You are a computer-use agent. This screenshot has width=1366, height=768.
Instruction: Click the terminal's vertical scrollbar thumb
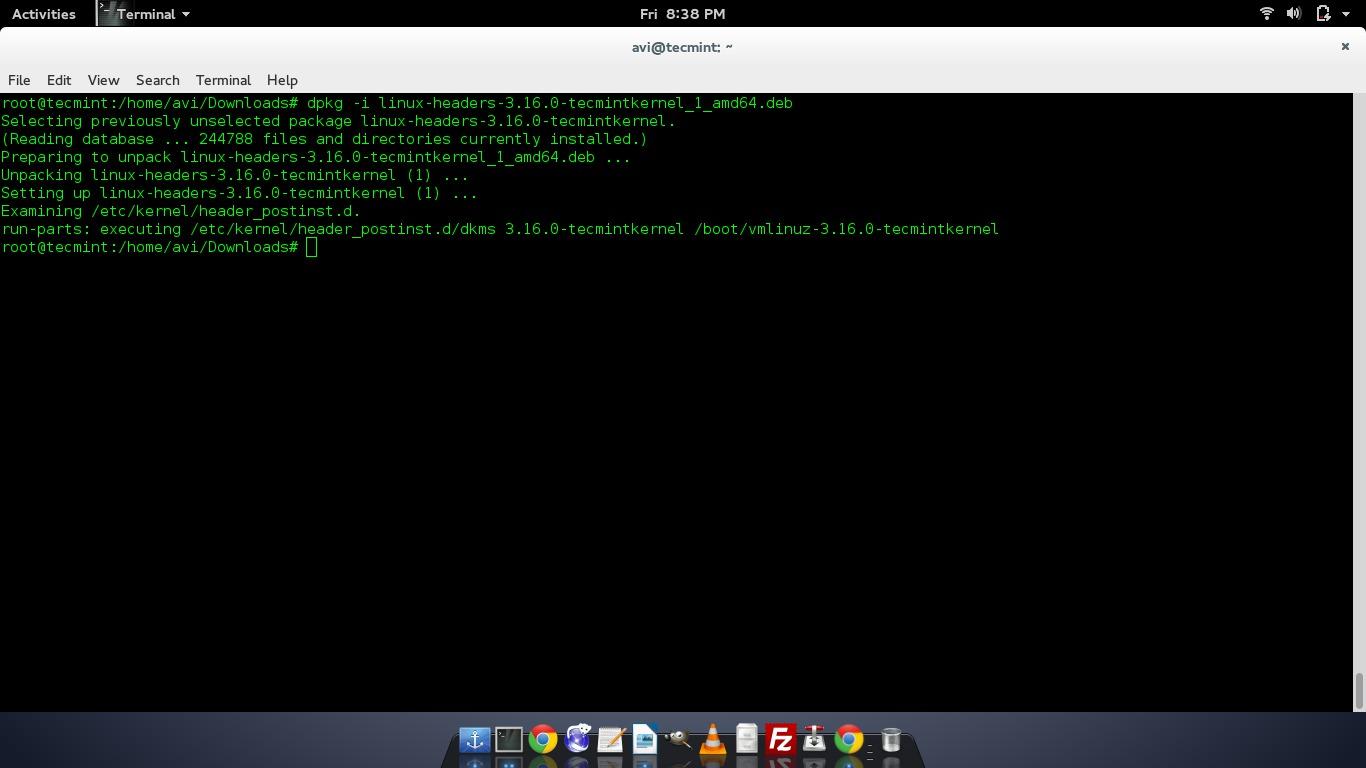coord(1359,691)
